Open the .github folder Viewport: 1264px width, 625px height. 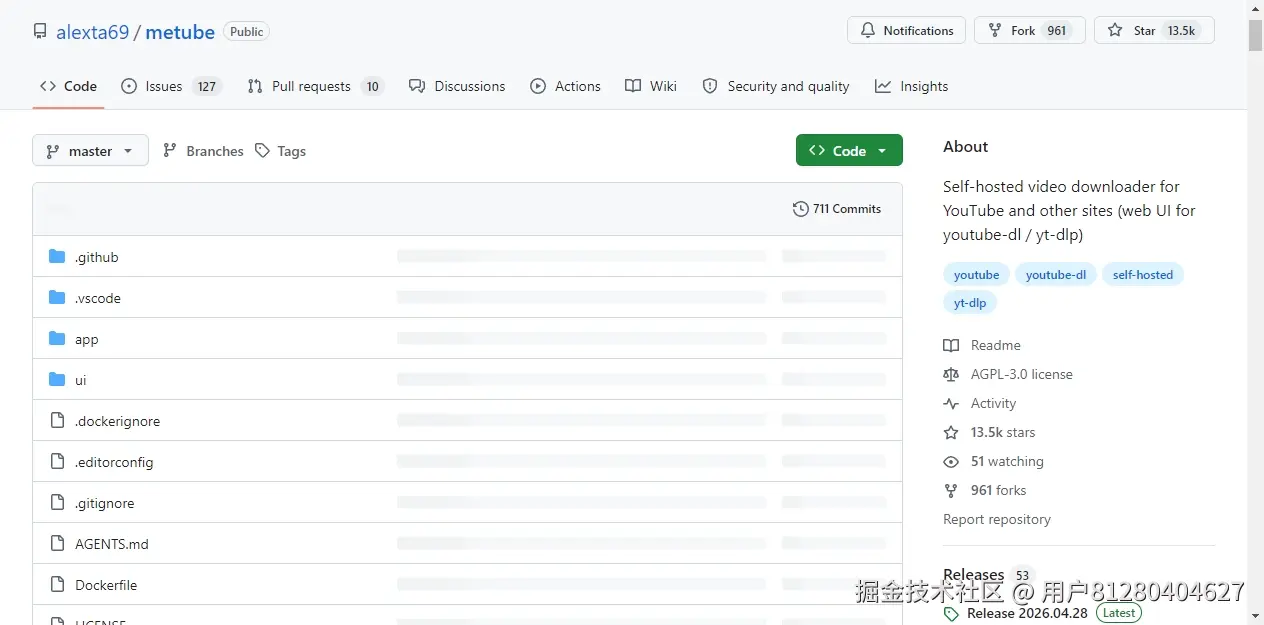tap(97, 257)
